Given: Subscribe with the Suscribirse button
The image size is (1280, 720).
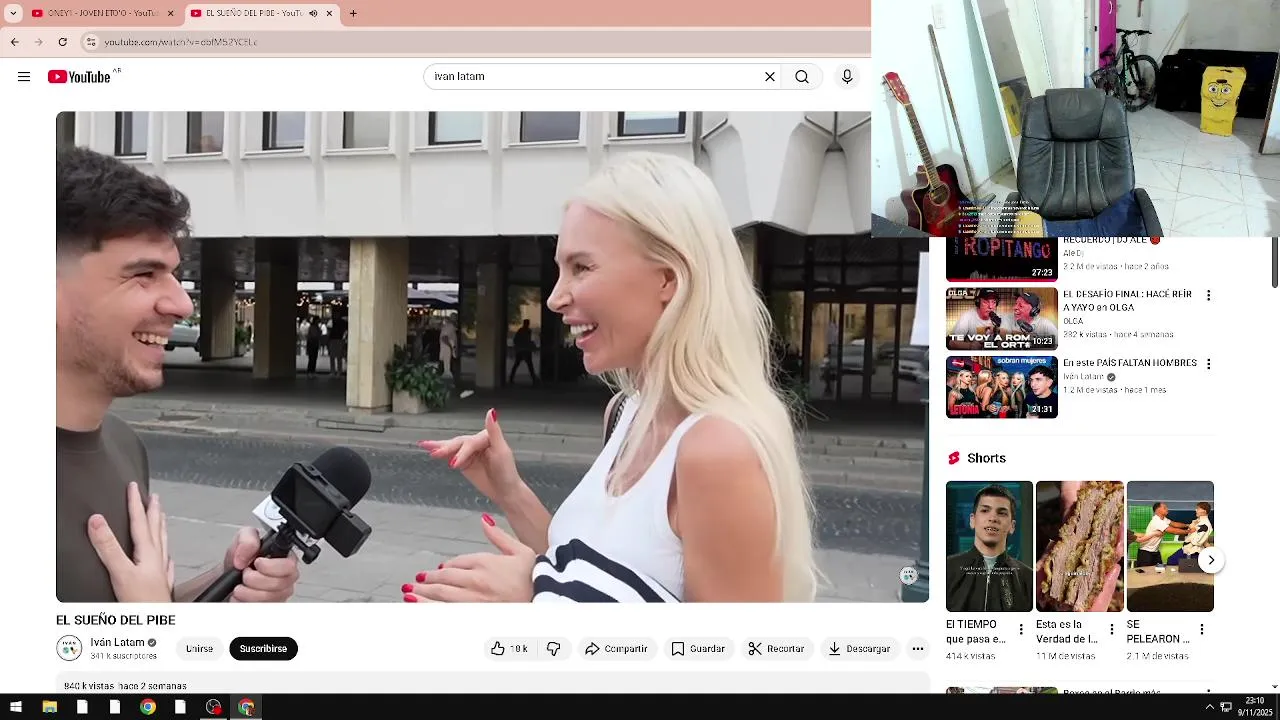Looking at the screenshot, I should pyautogui.click(x=263, y=649).
